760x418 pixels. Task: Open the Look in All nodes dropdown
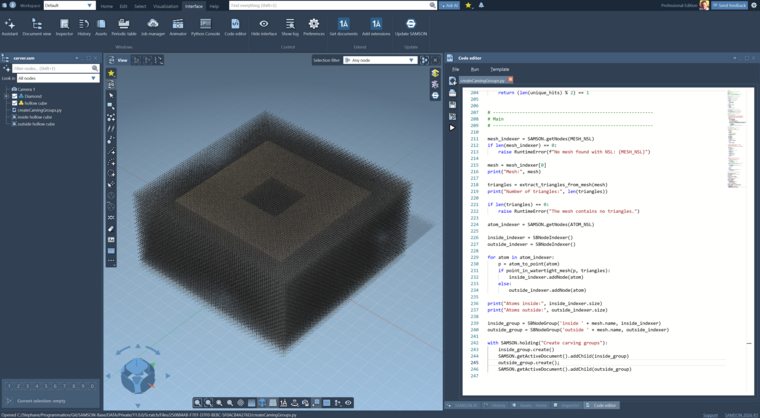click(57, 78)
